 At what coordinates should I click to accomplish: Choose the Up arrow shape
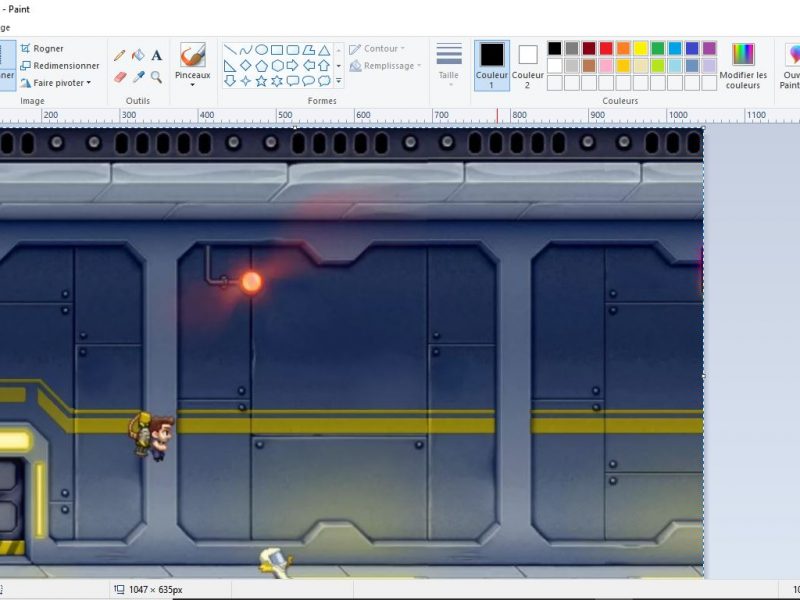324,65
